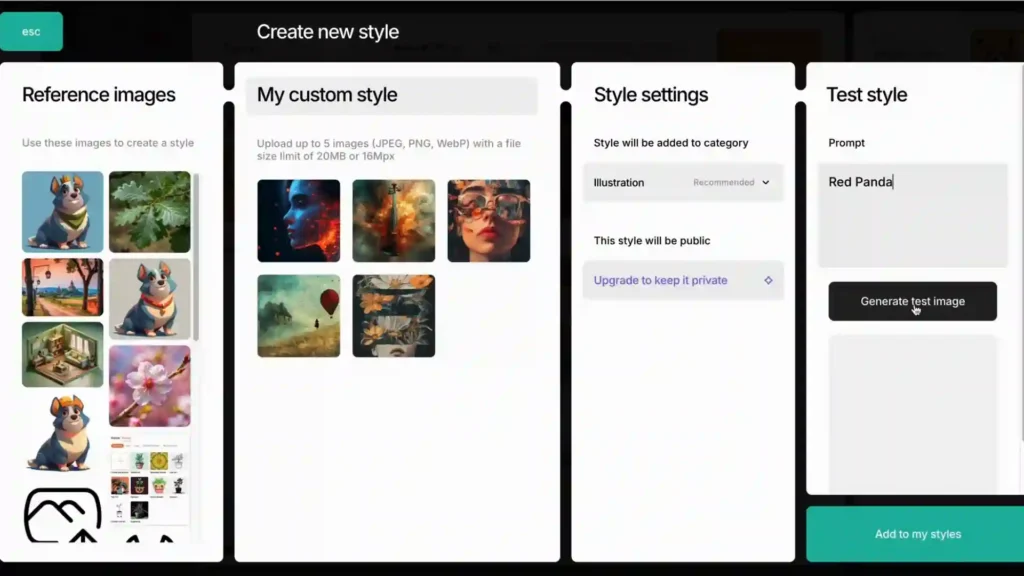Click the Generate test image button
This screenshot has width=1024, height=576.
911,301
